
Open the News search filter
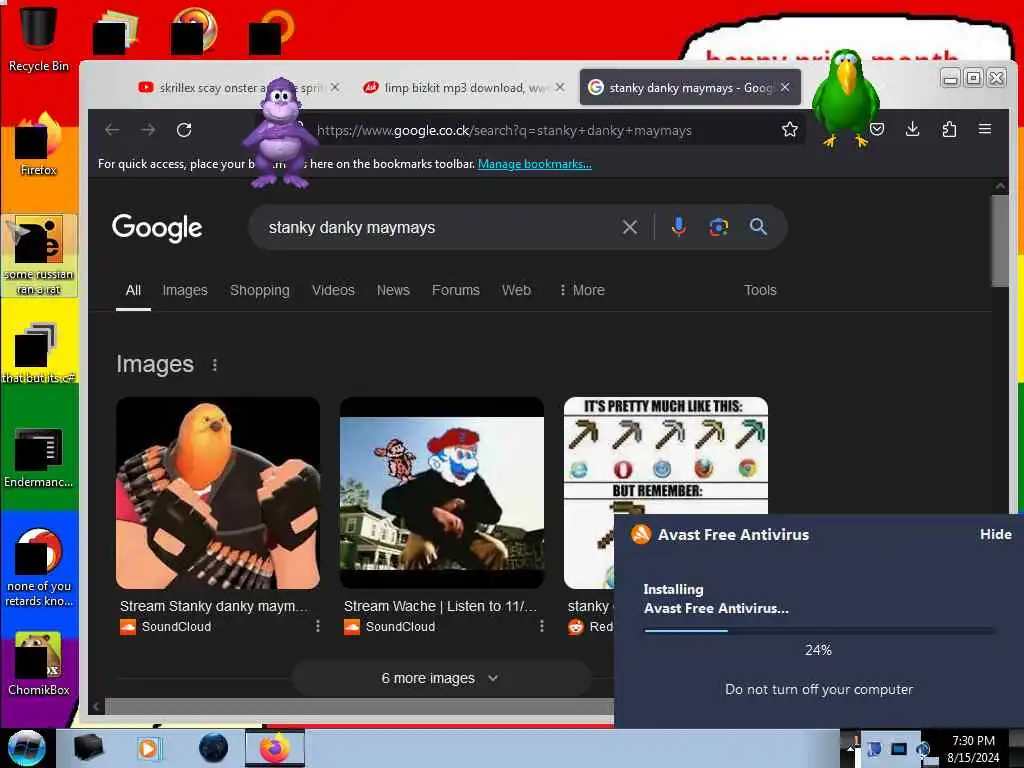point(393,290)
